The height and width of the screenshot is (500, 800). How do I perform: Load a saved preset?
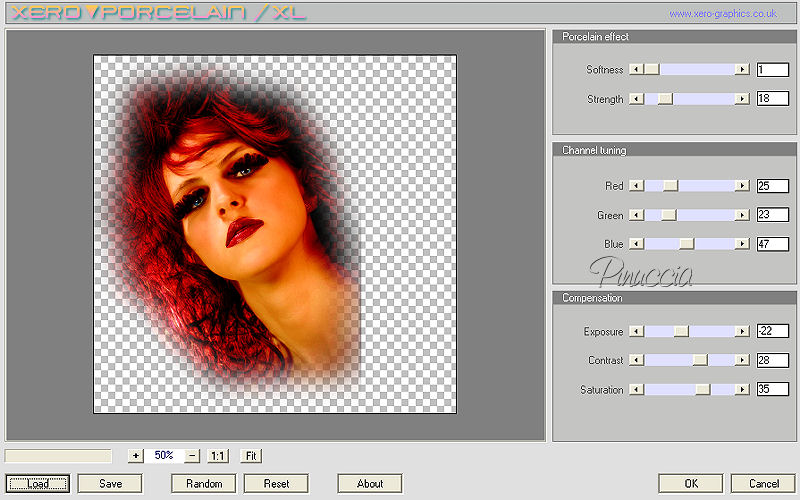point(38,483)
